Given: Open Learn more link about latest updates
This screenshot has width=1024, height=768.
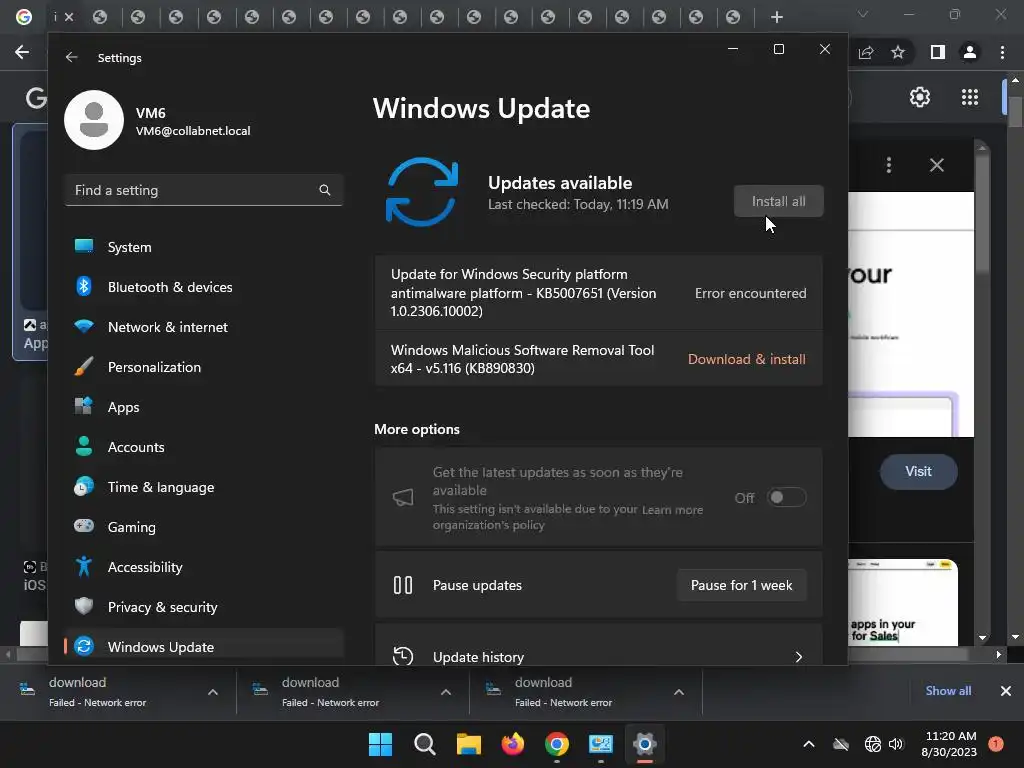Looking at the screenshot, I should 672,509.
